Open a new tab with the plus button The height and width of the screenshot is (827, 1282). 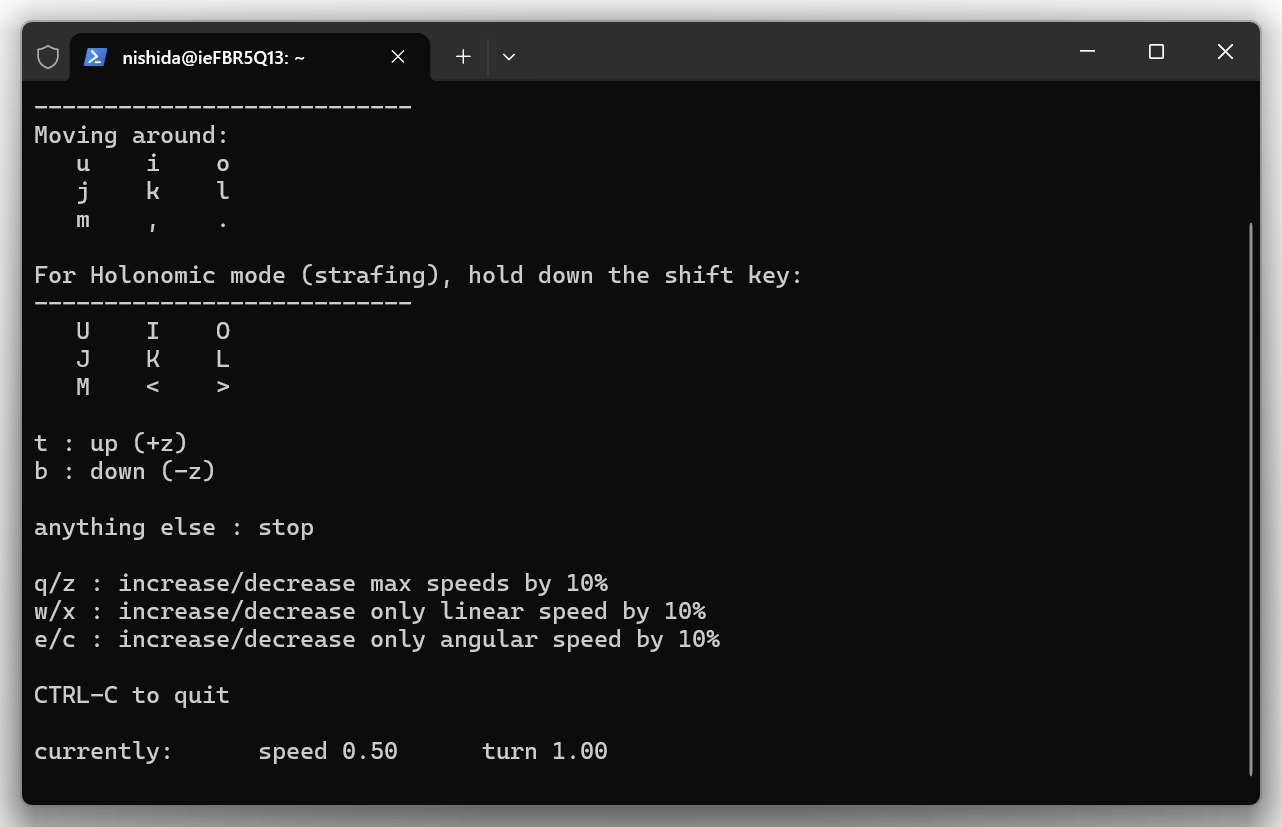coord(463,57)
